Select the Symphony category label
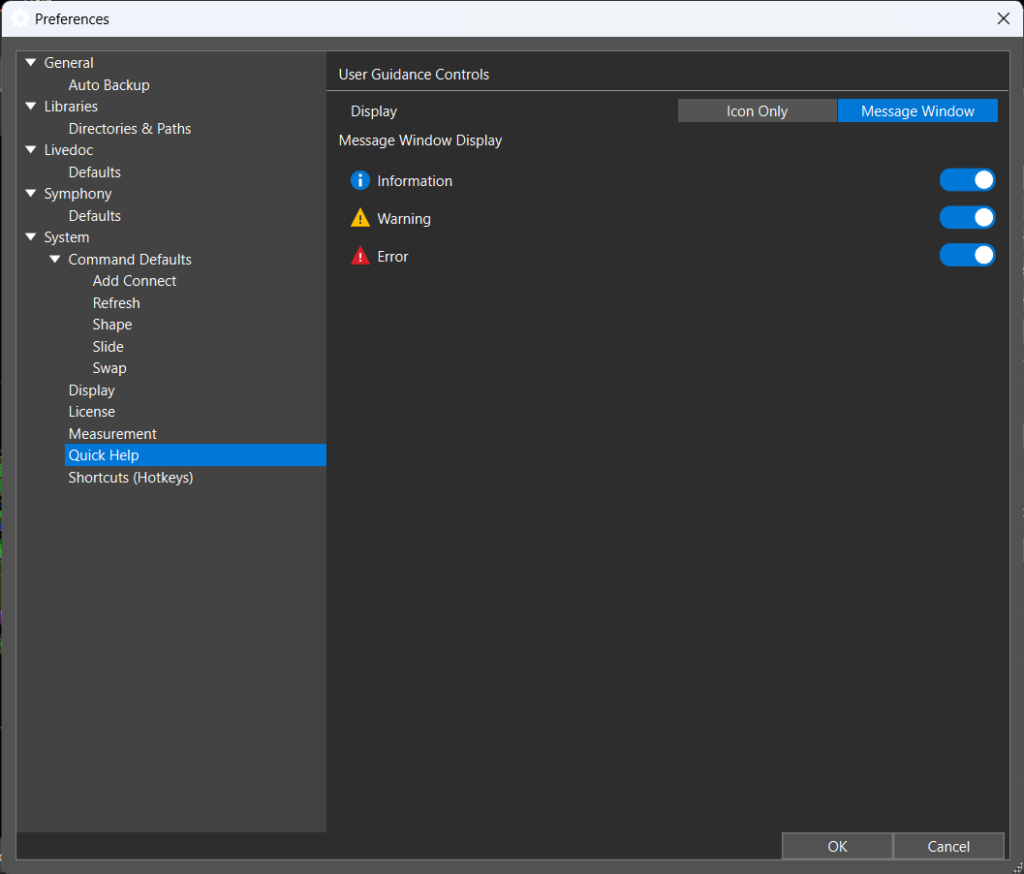 [78, 194]
